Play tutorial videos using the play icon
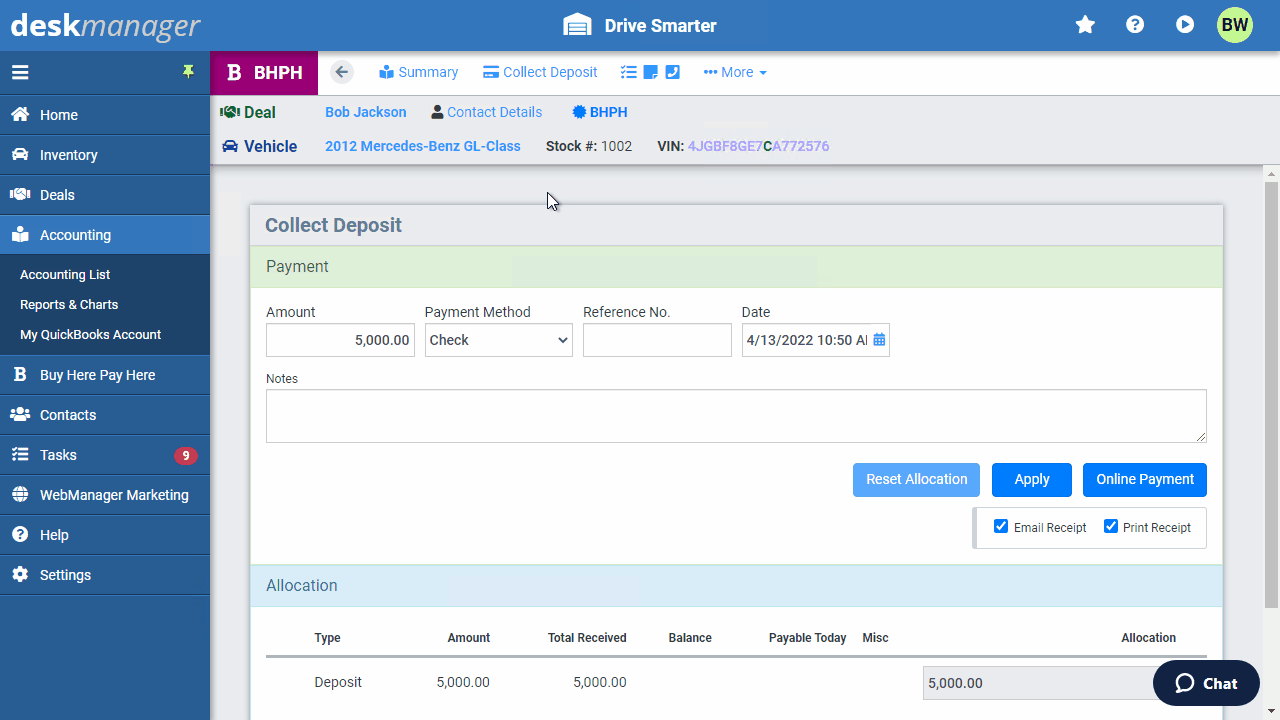Viewport: 1280px width, 720px height. click(x=1184, y=25)
